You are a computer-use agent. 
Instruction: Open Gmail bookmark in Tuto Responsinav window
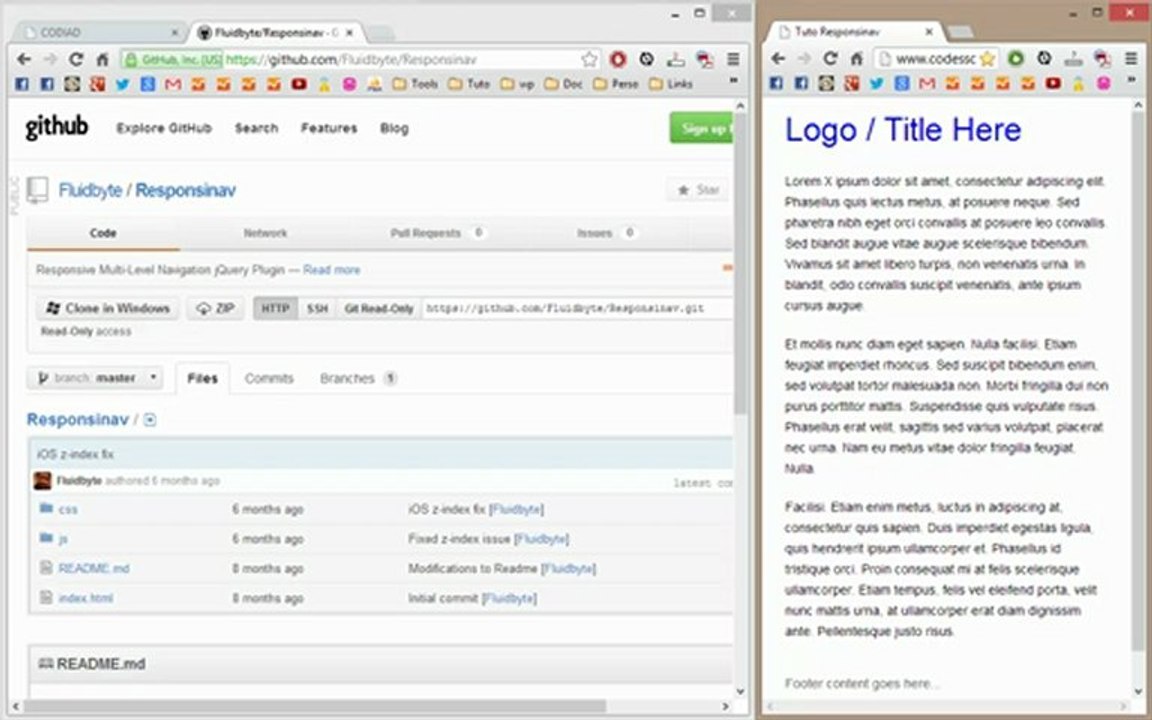927,84
